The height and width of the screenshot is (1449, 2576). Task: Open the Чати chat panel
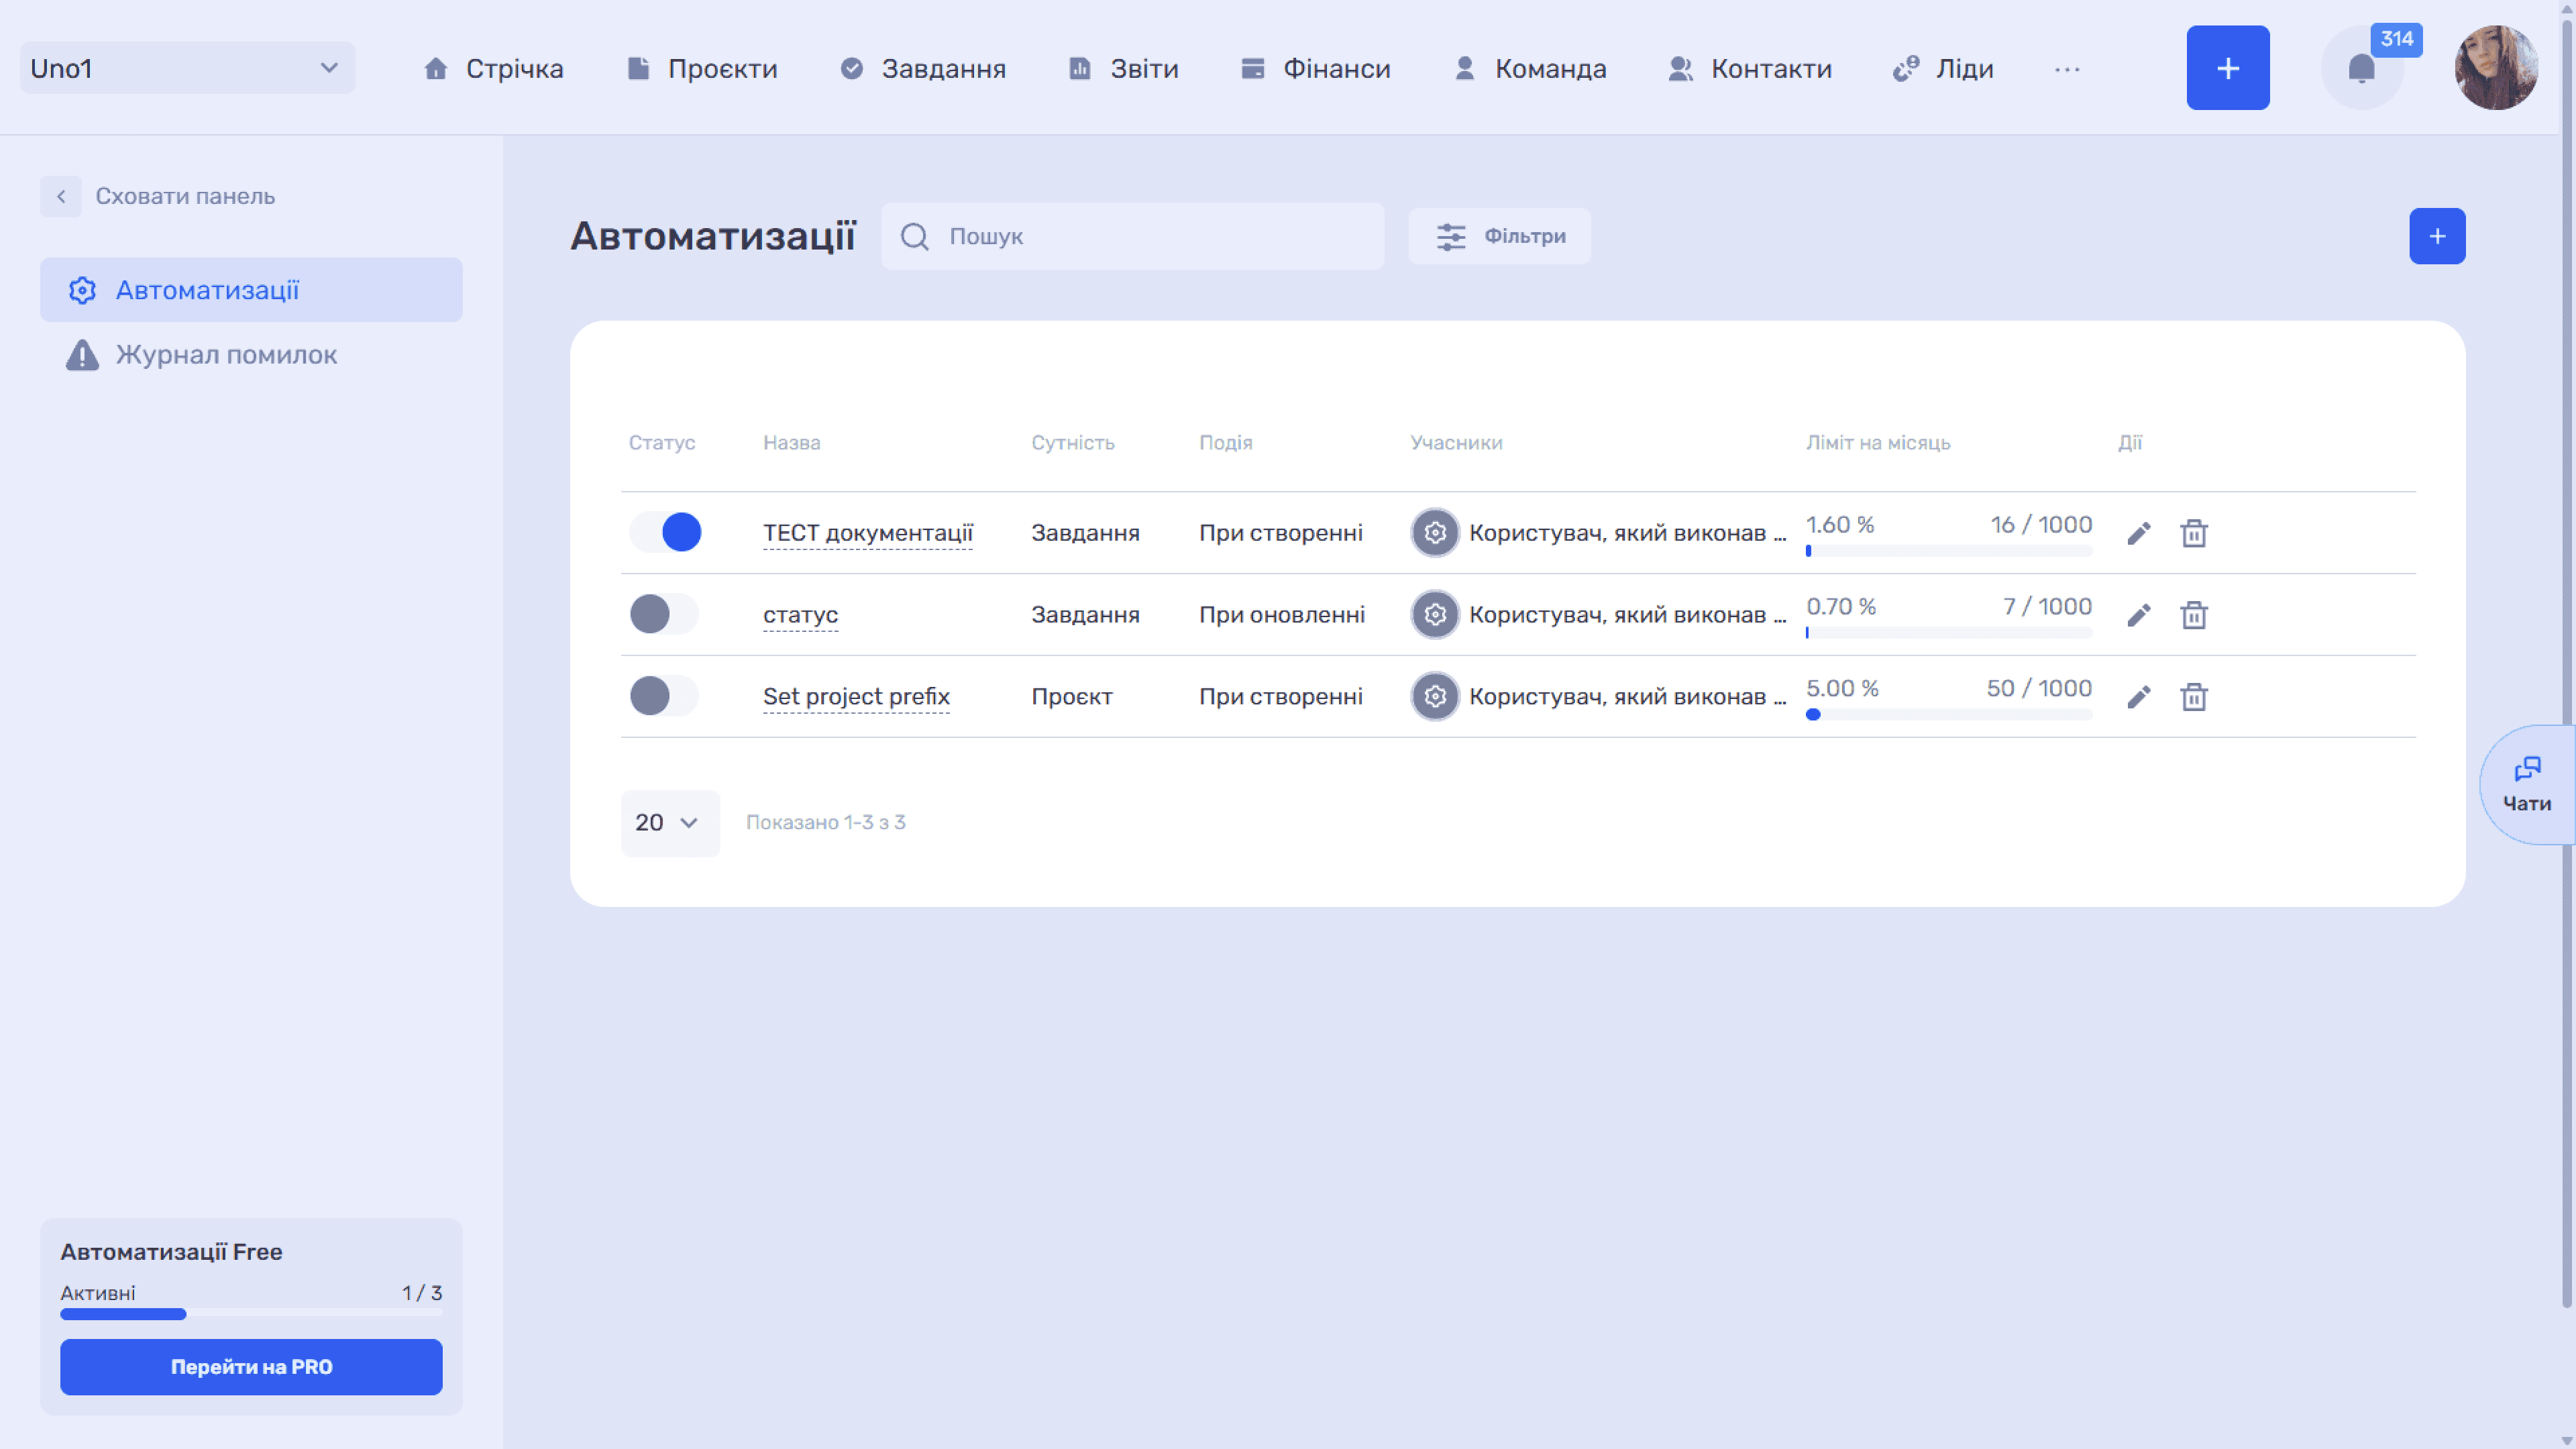point(2527,785)
